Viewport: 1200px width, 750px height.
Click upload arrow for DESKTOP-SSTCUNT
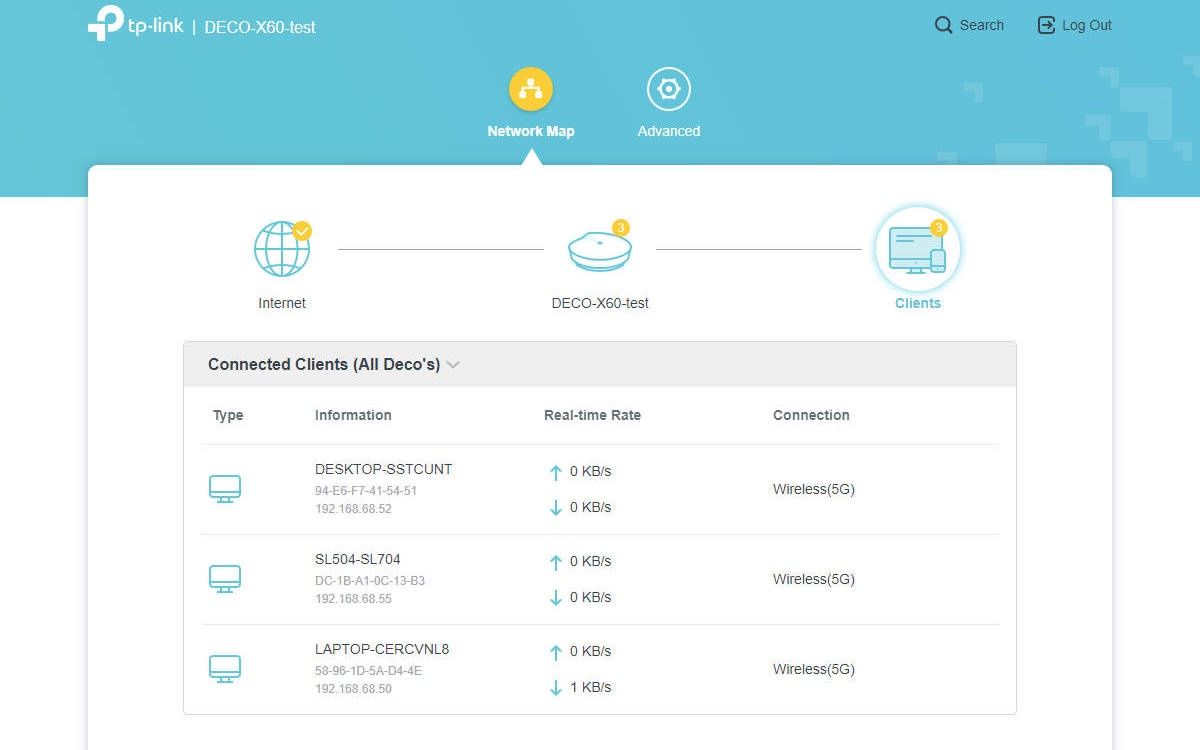[x=556, y=472]
